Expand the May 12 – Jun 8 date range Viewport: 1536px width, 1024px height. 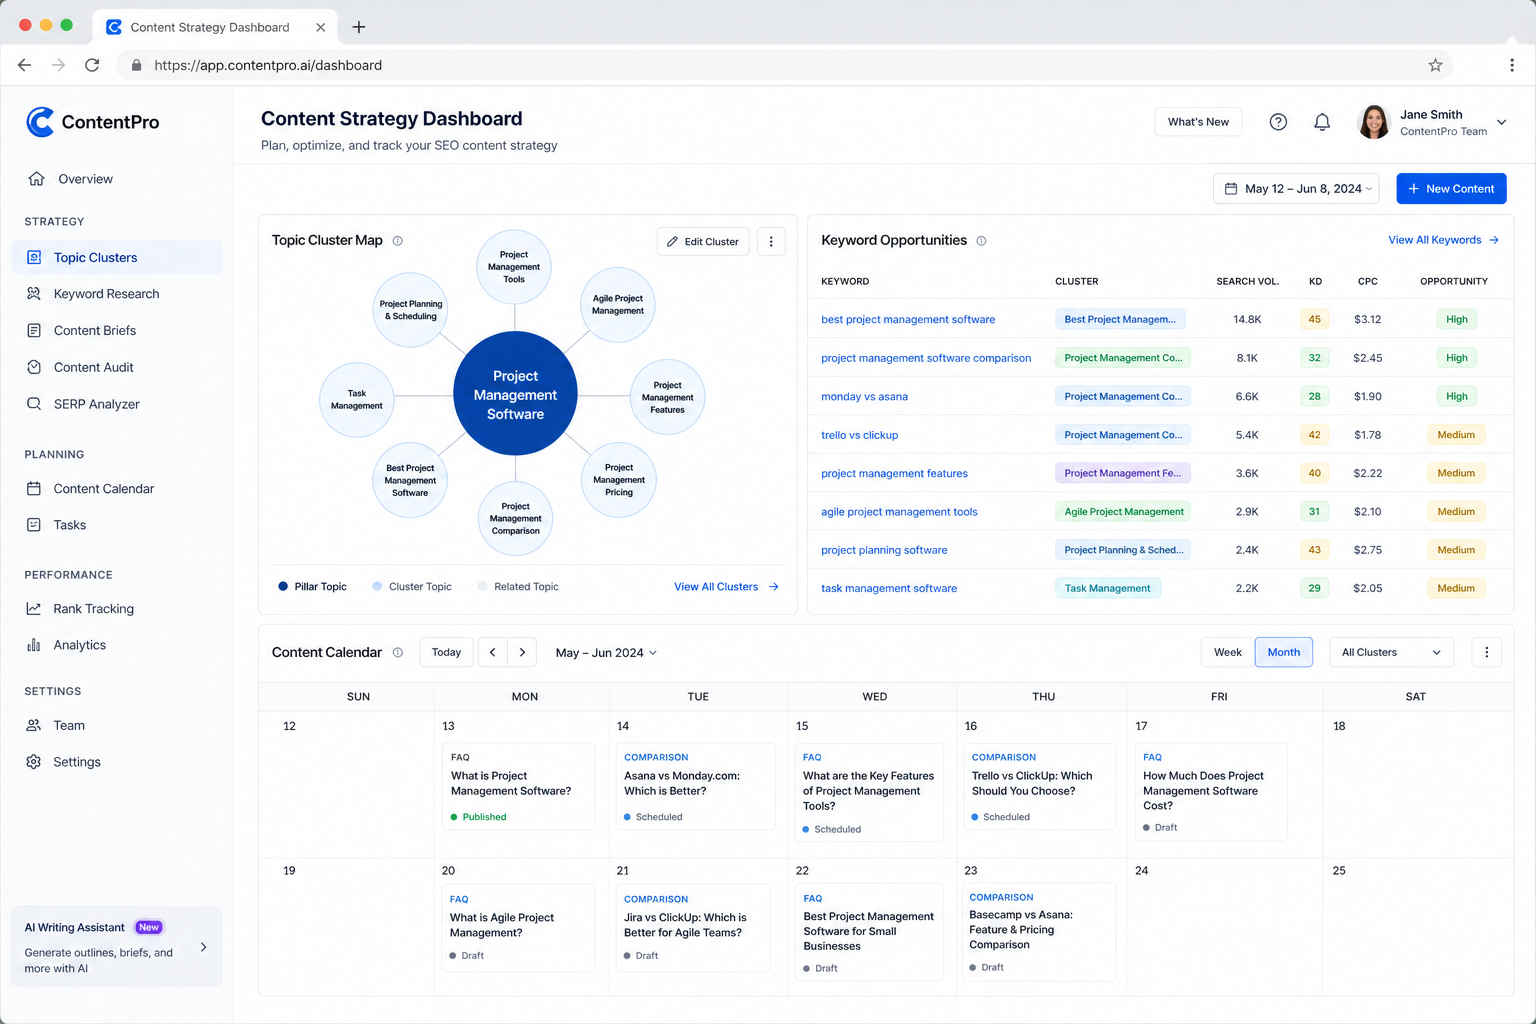click(x=1296, y=189)
